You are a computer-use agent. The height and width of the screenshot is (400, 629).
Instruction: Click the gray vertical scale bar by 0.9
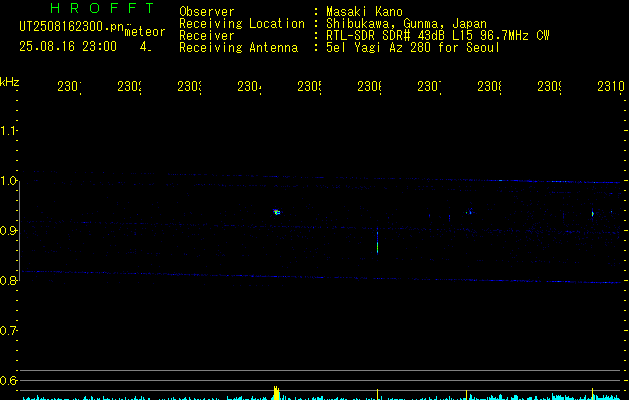(x=19, y=231)
